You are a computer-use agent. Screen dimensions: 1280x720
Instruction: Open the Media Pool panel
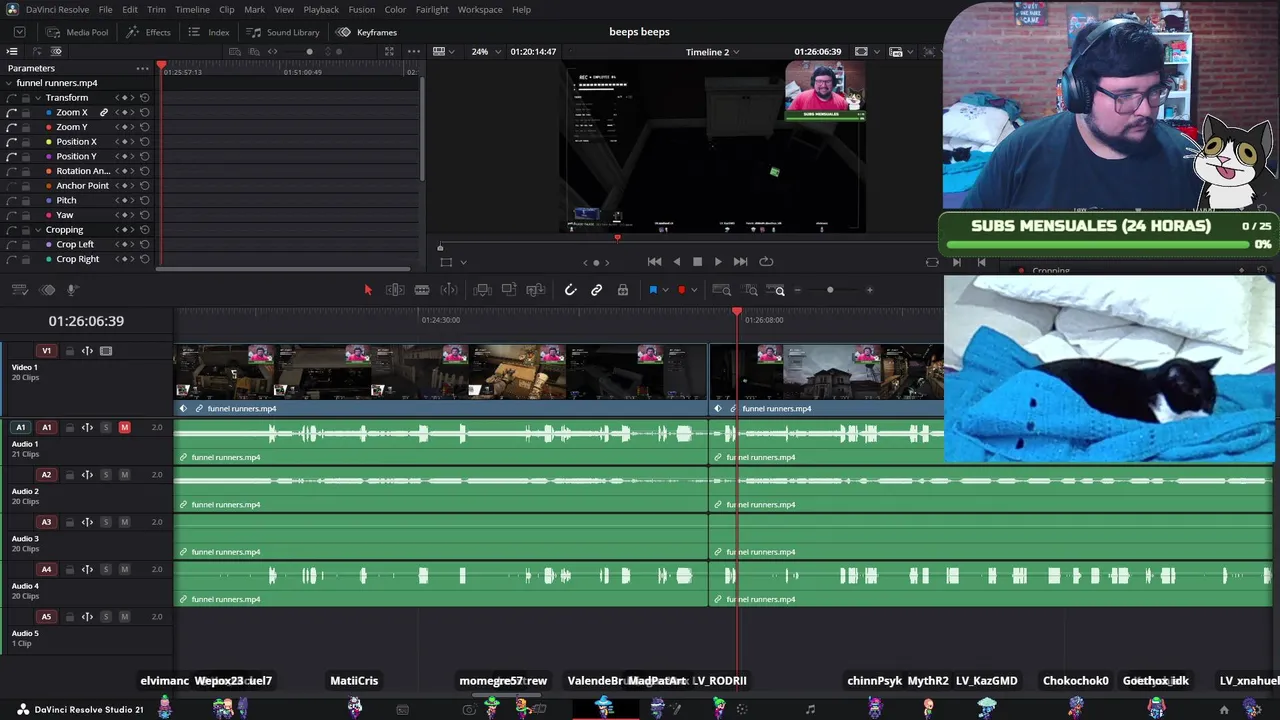tap(78, 32)
